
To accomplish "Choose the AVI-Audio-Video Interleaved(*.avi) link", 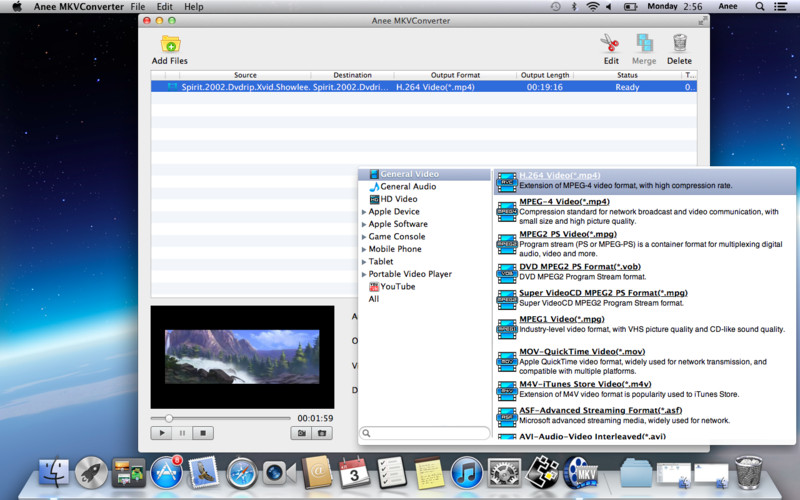I will [x=592, y=436].
